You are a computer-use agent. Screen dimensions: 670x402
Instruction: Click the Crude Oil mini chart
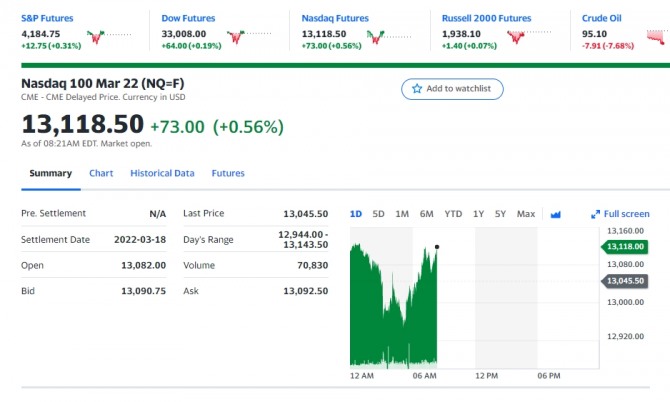click(x=656, y=38)
